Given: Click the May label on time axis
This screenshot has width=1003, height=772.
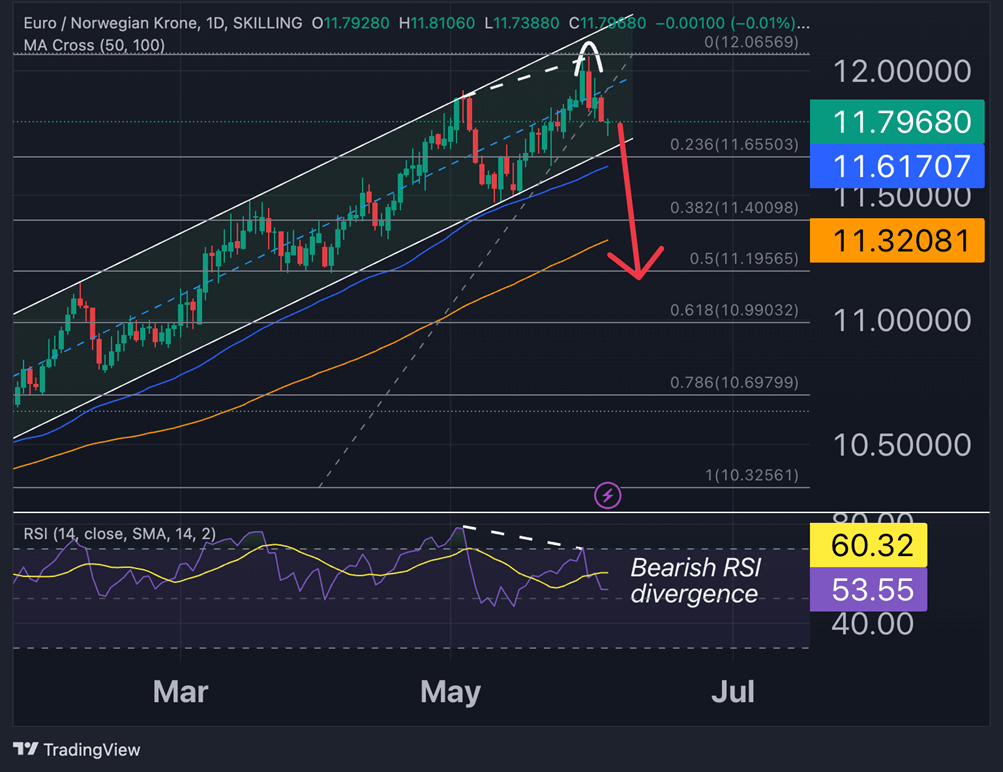Looking at the screenshot, I should 450,692.
